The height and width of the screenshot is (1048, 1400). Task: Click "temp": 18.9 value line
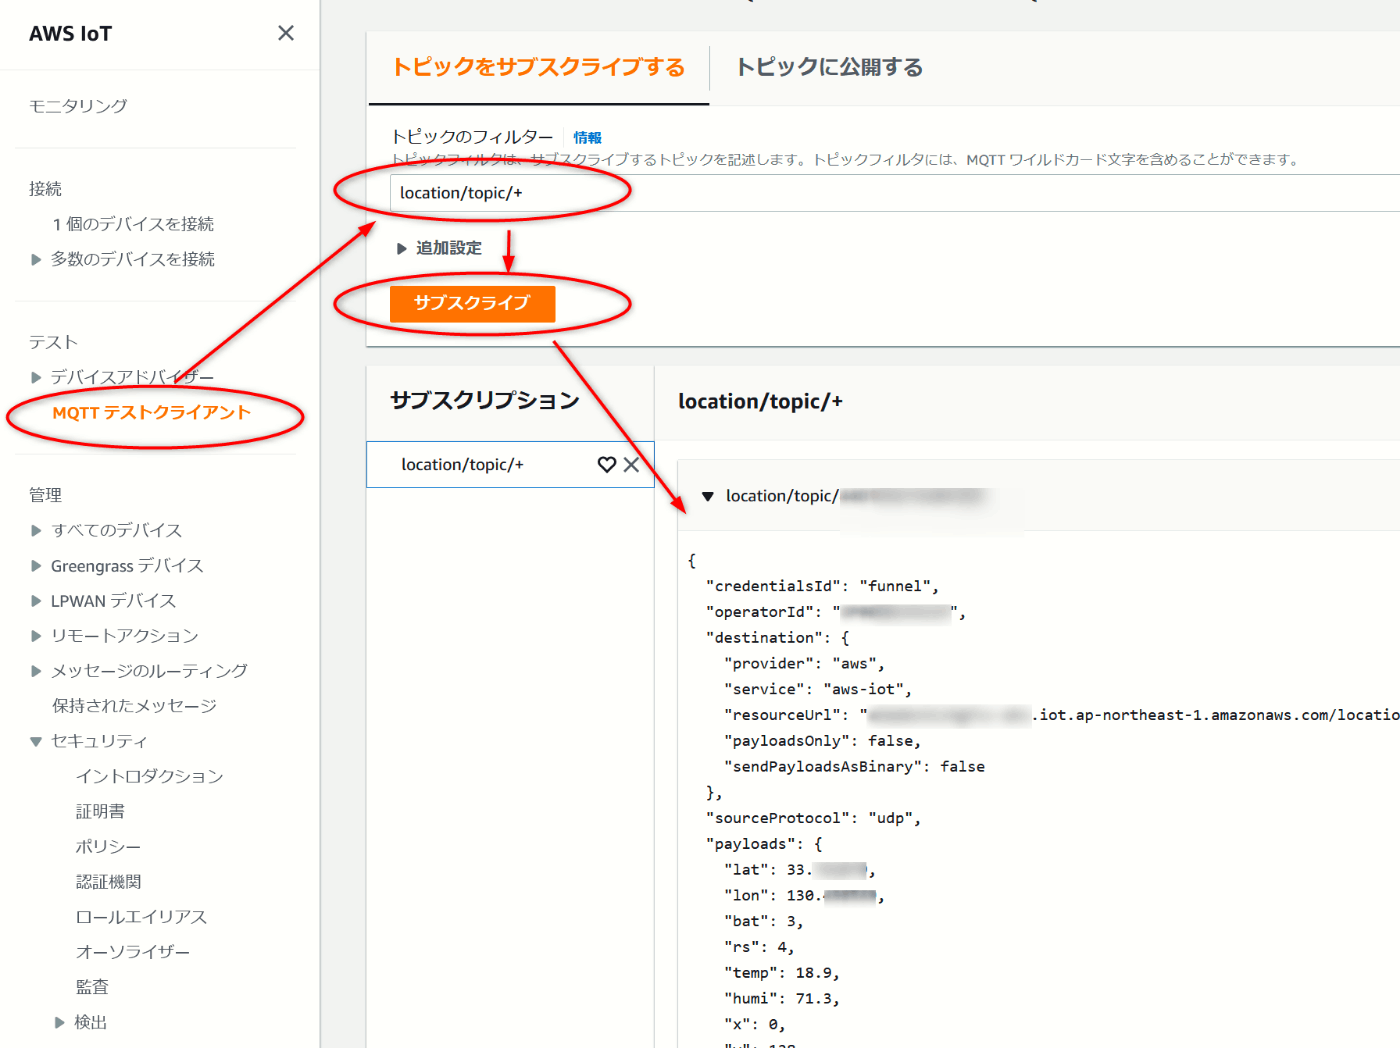(782, 973)
